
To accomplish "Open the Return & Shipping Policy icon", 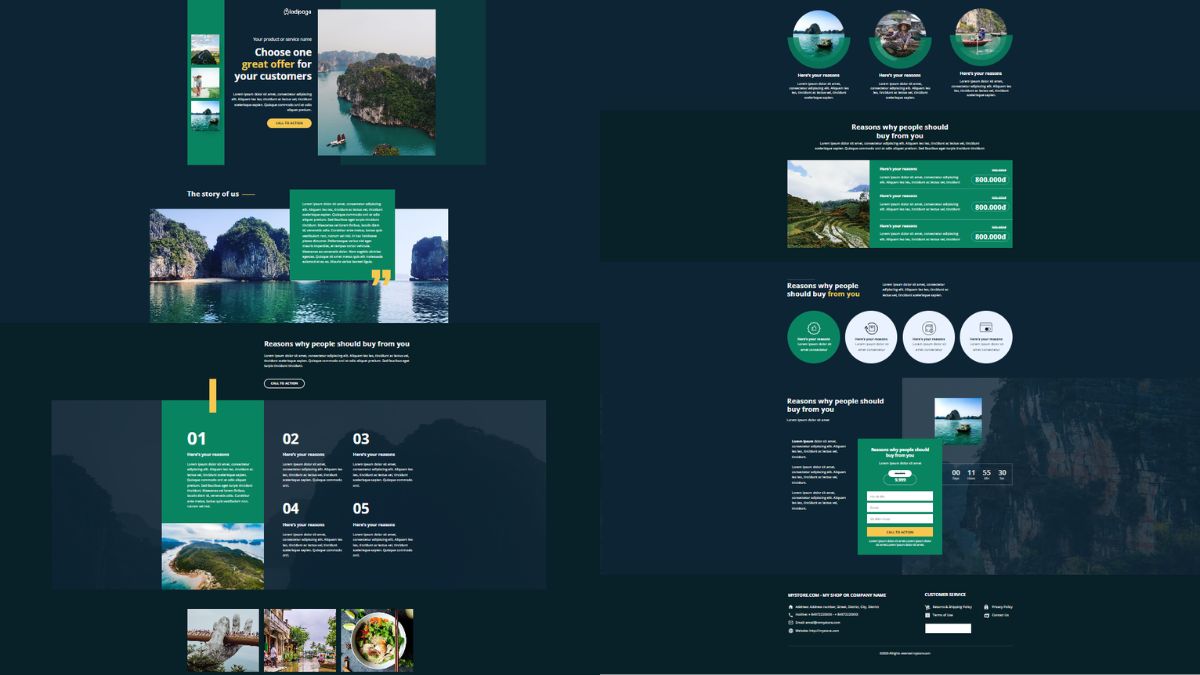I will (927, 607).
